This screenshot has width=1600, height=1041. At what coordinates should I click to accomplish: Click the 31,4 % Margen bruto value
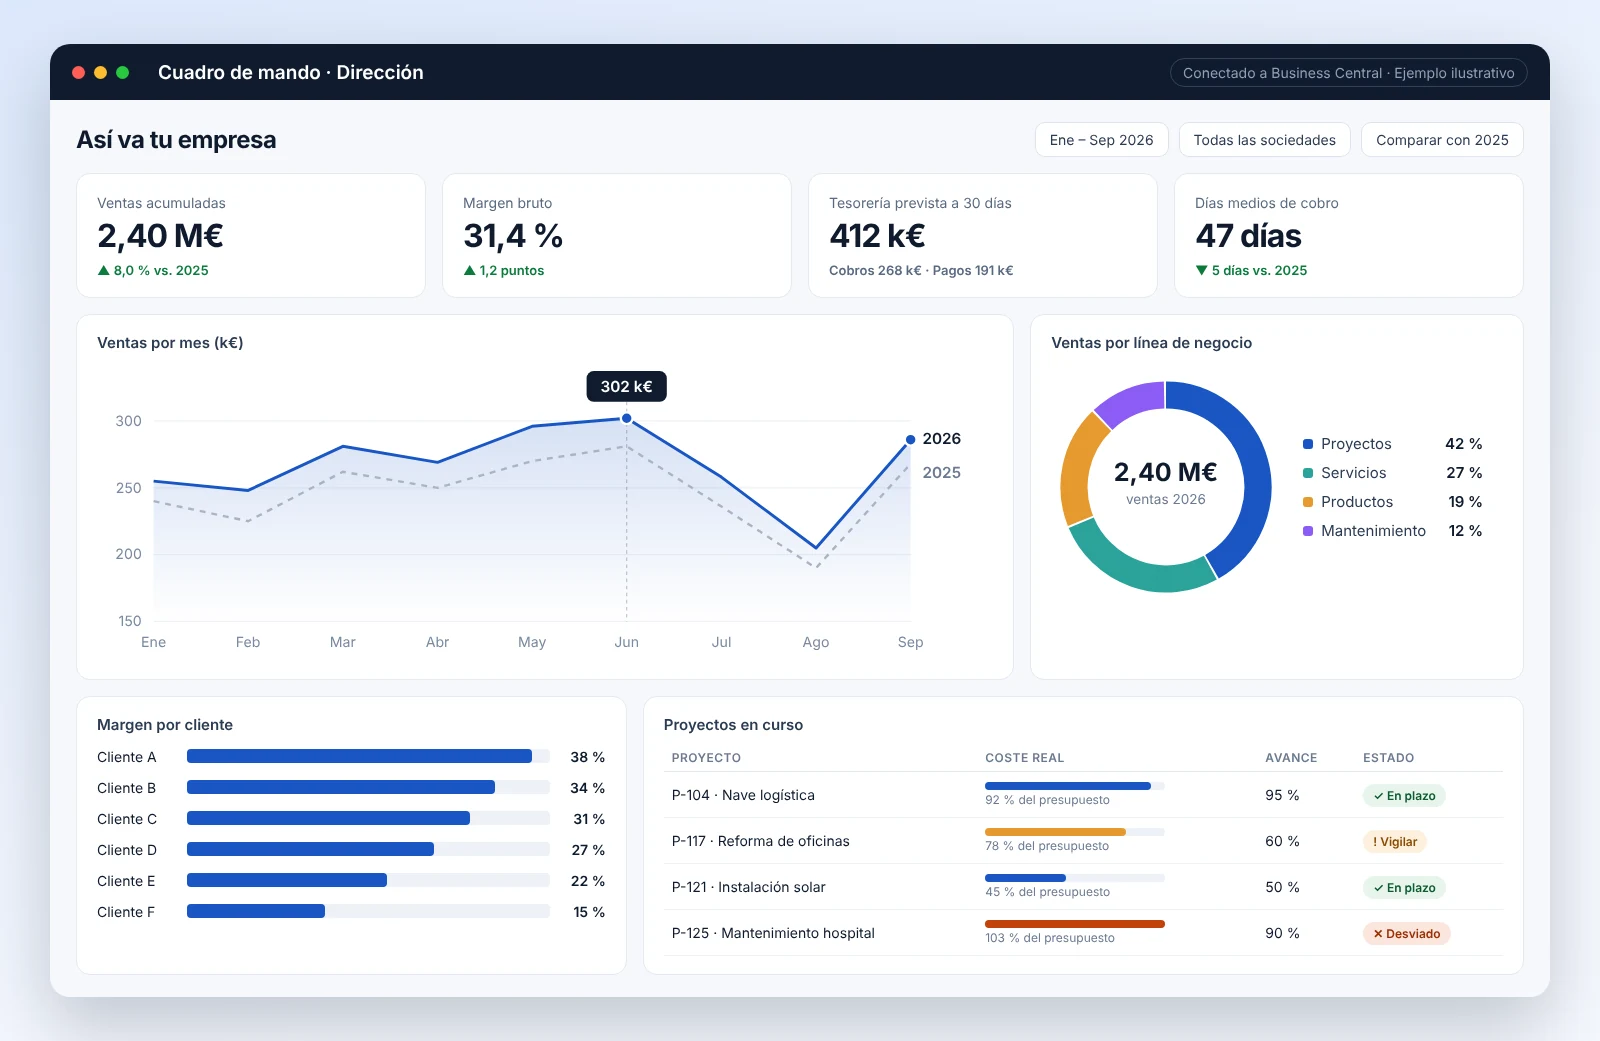(x=513, y=236)
